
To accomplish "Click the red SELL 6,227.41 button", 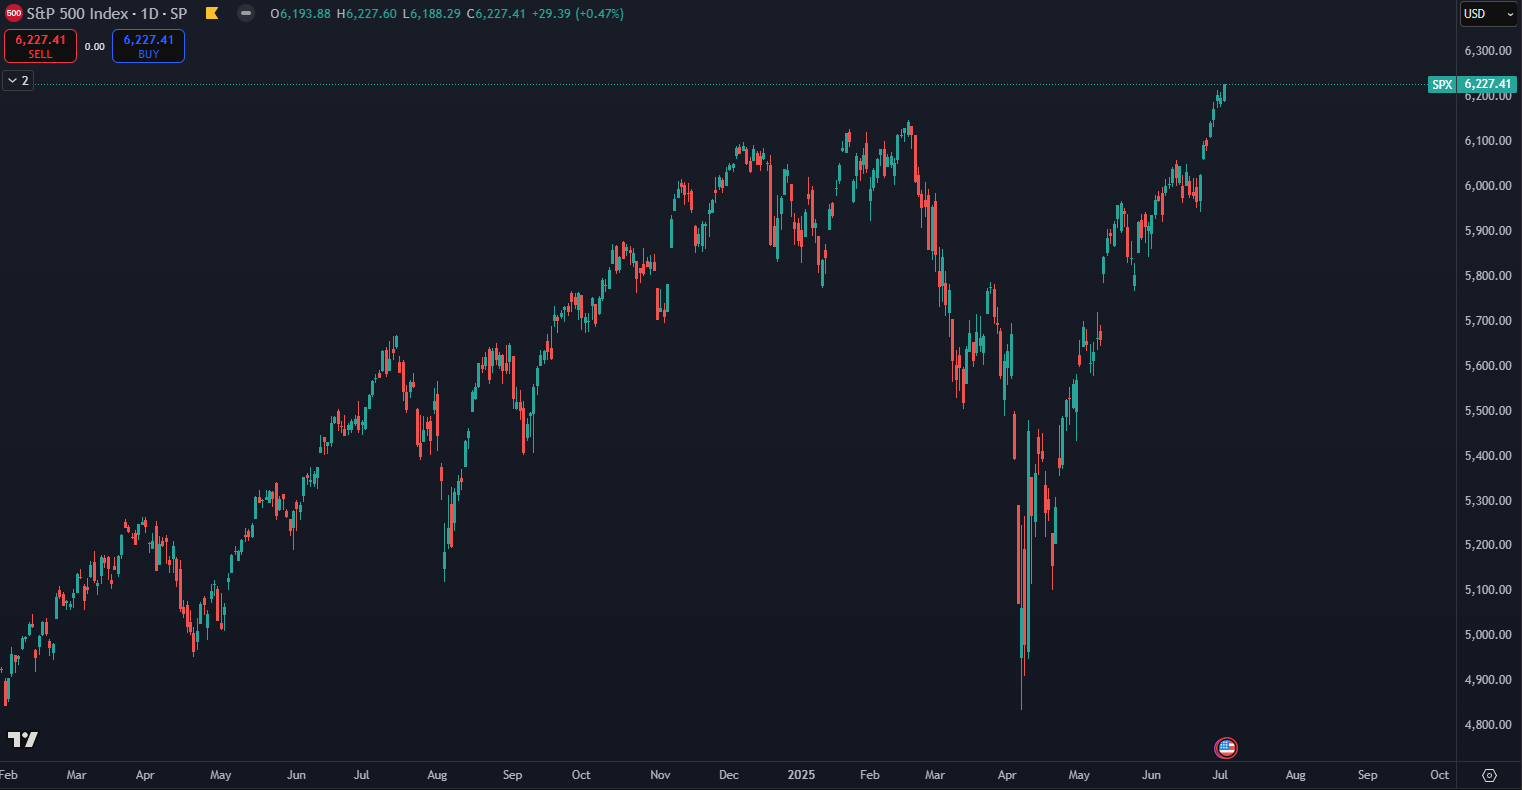I will [40, 46].
